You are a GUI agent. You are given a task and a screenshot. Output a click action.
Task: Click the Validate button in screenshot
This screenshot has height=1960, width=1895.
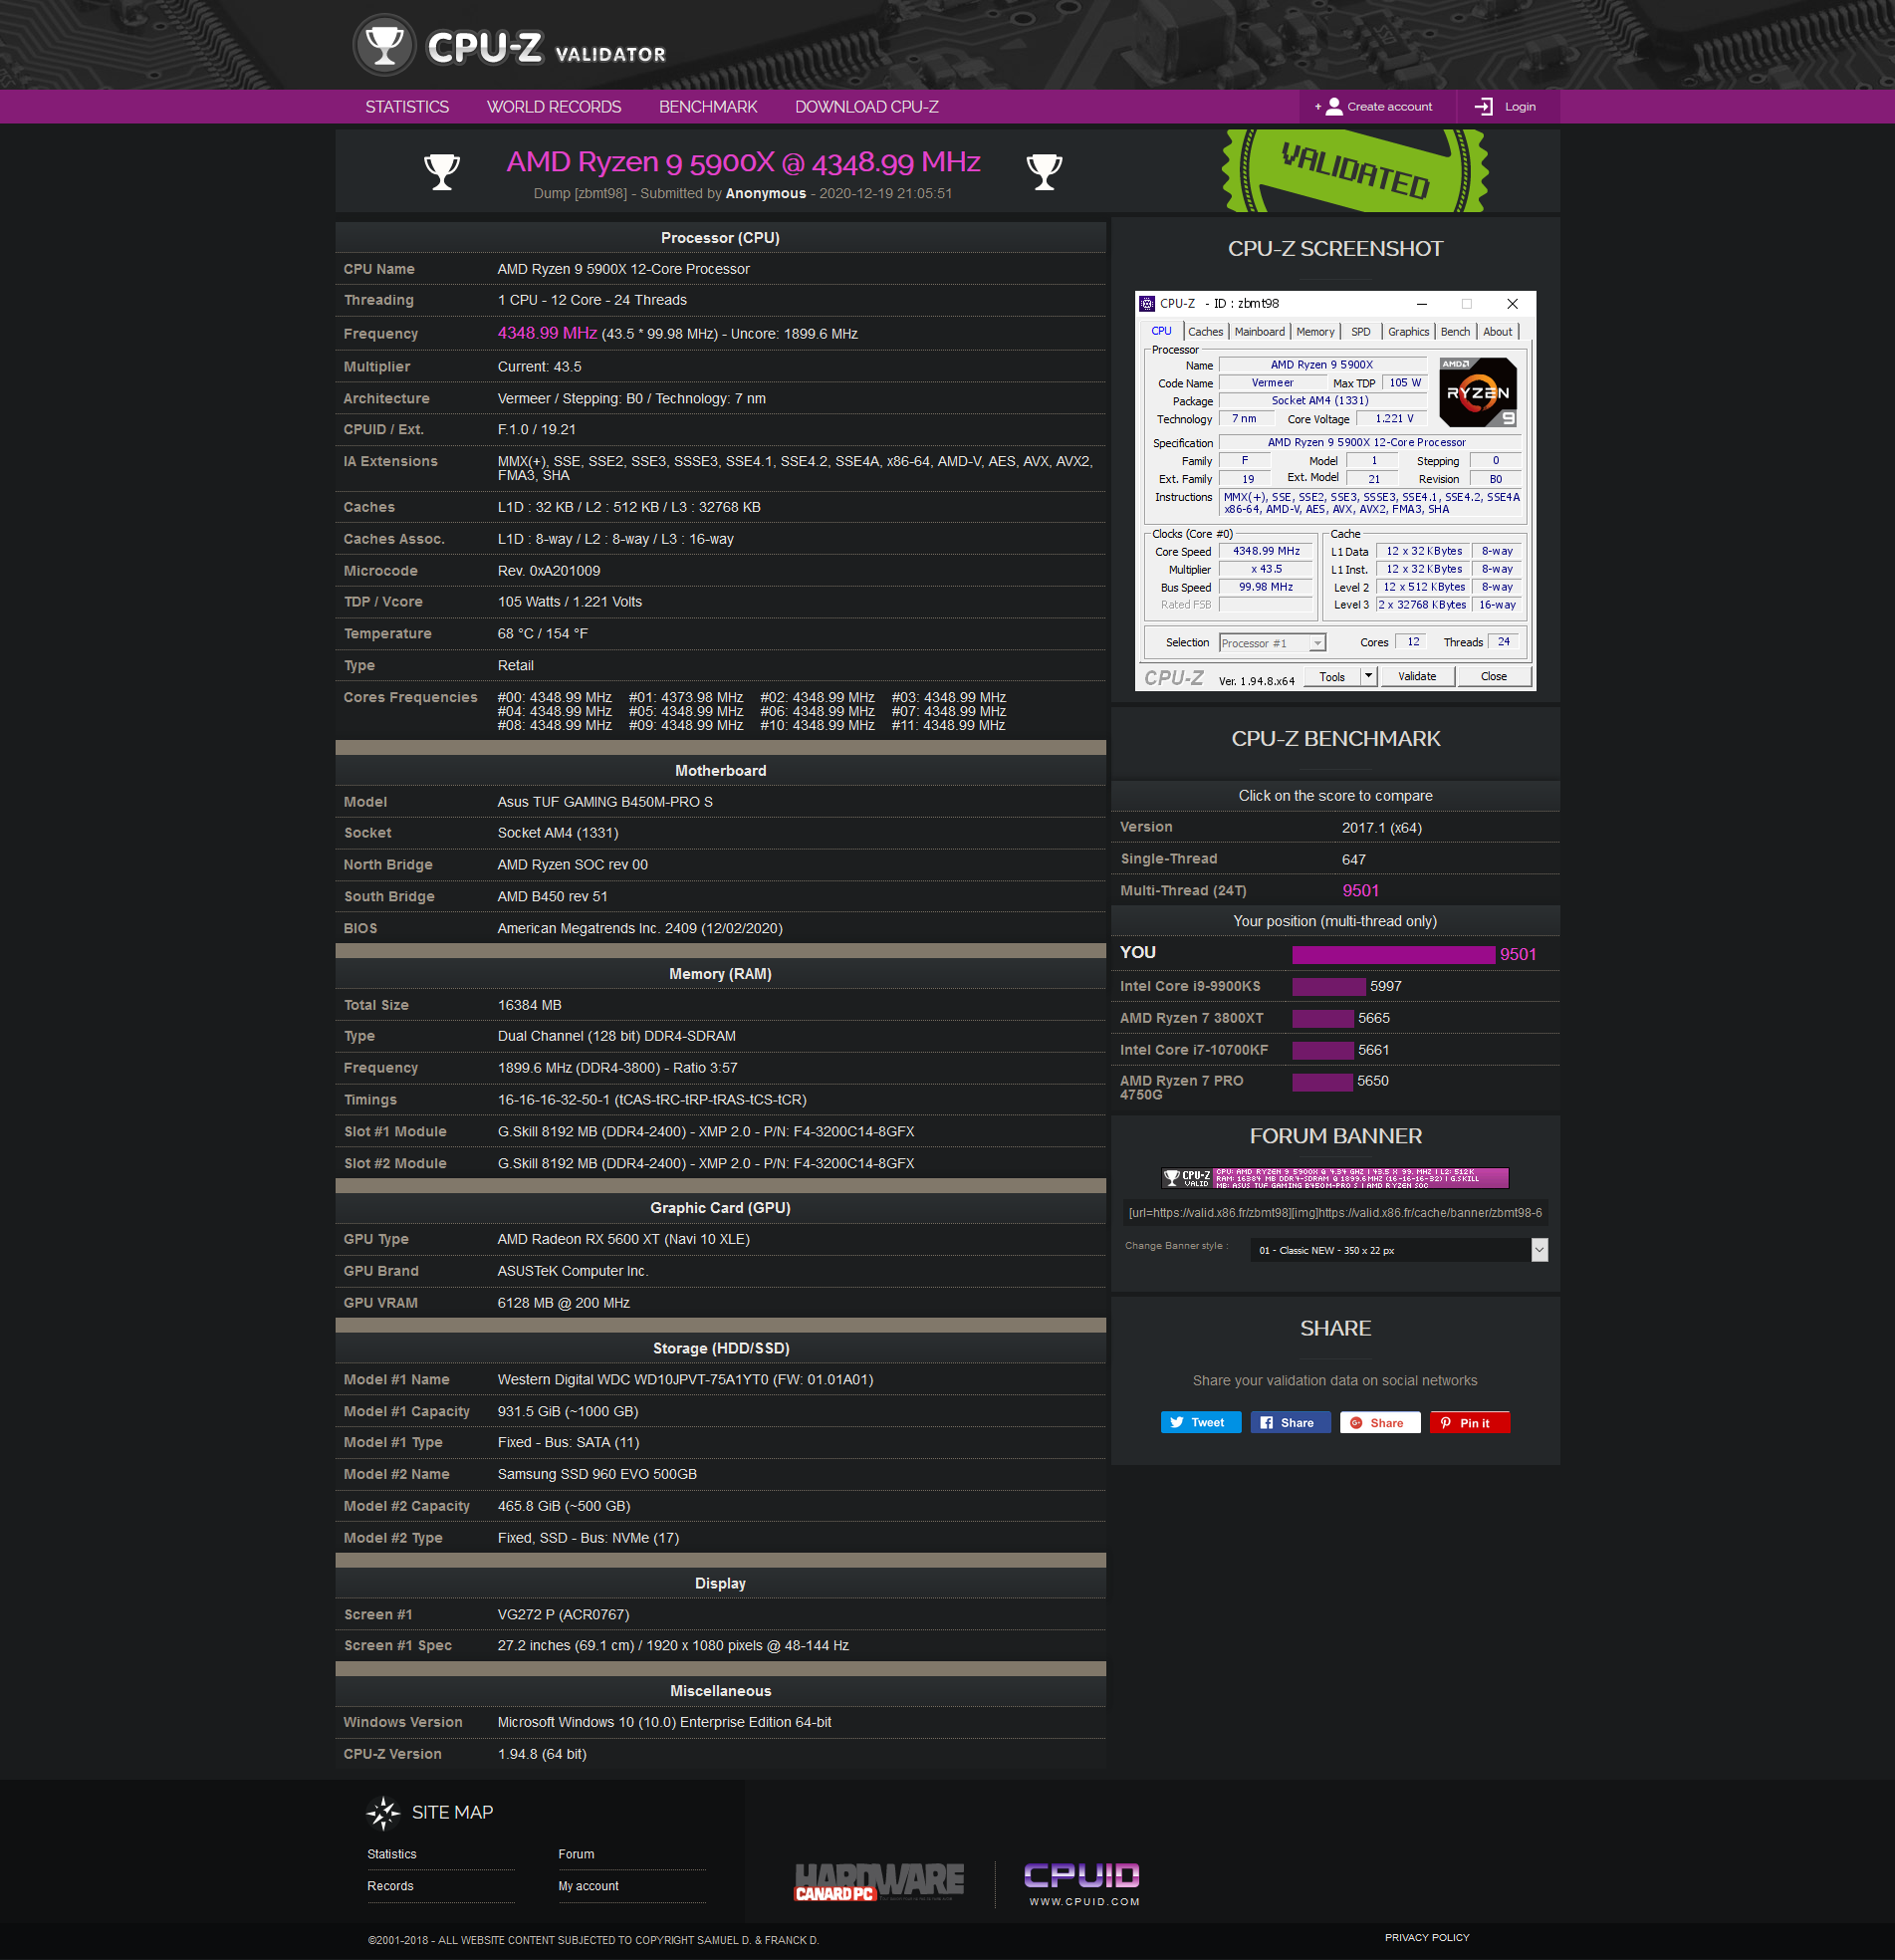(1416, 676)
